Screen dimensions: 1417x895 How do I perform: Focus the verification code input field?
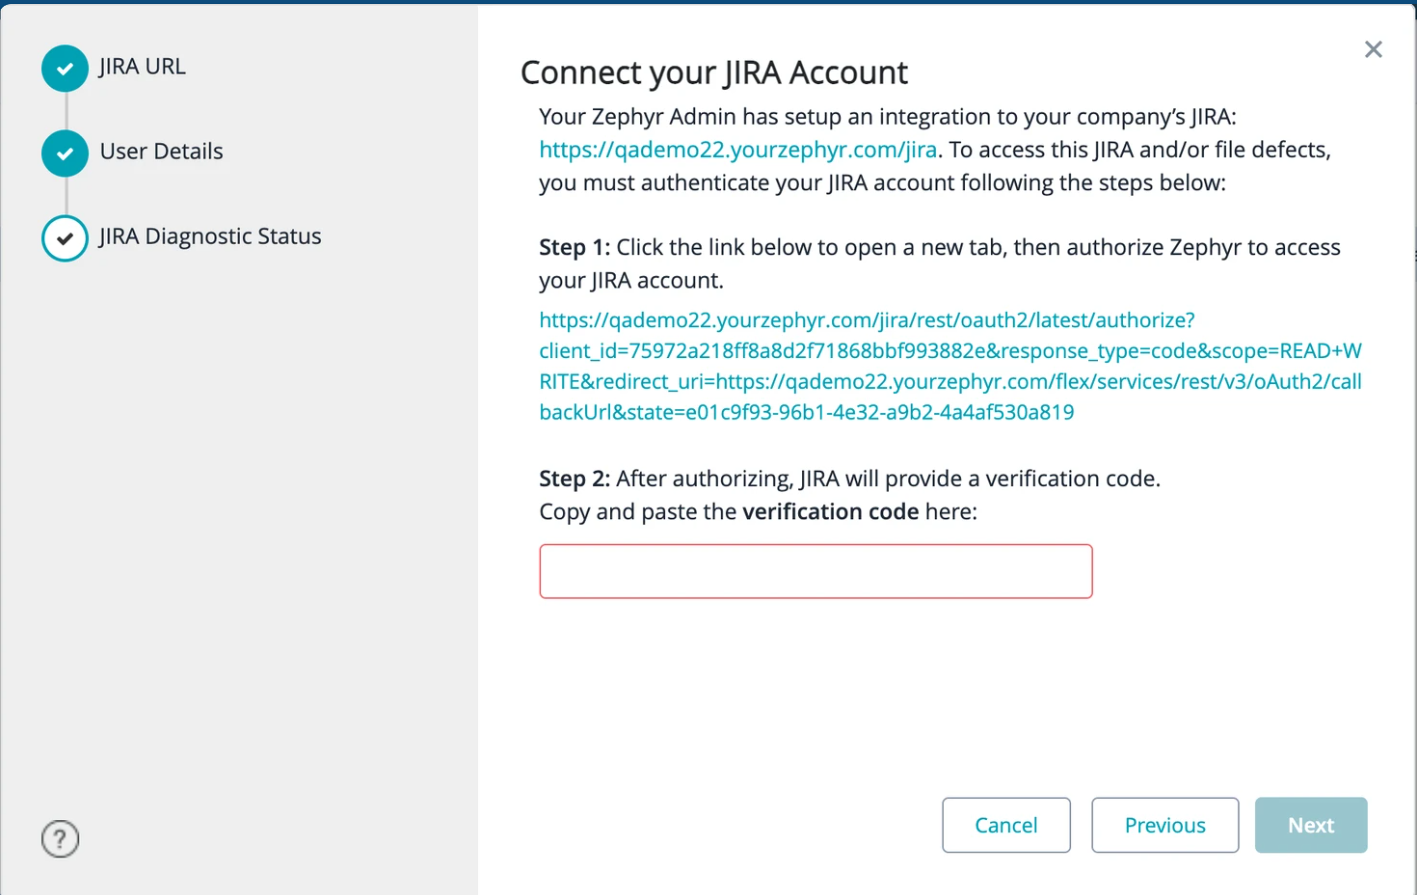click(815, 571)
